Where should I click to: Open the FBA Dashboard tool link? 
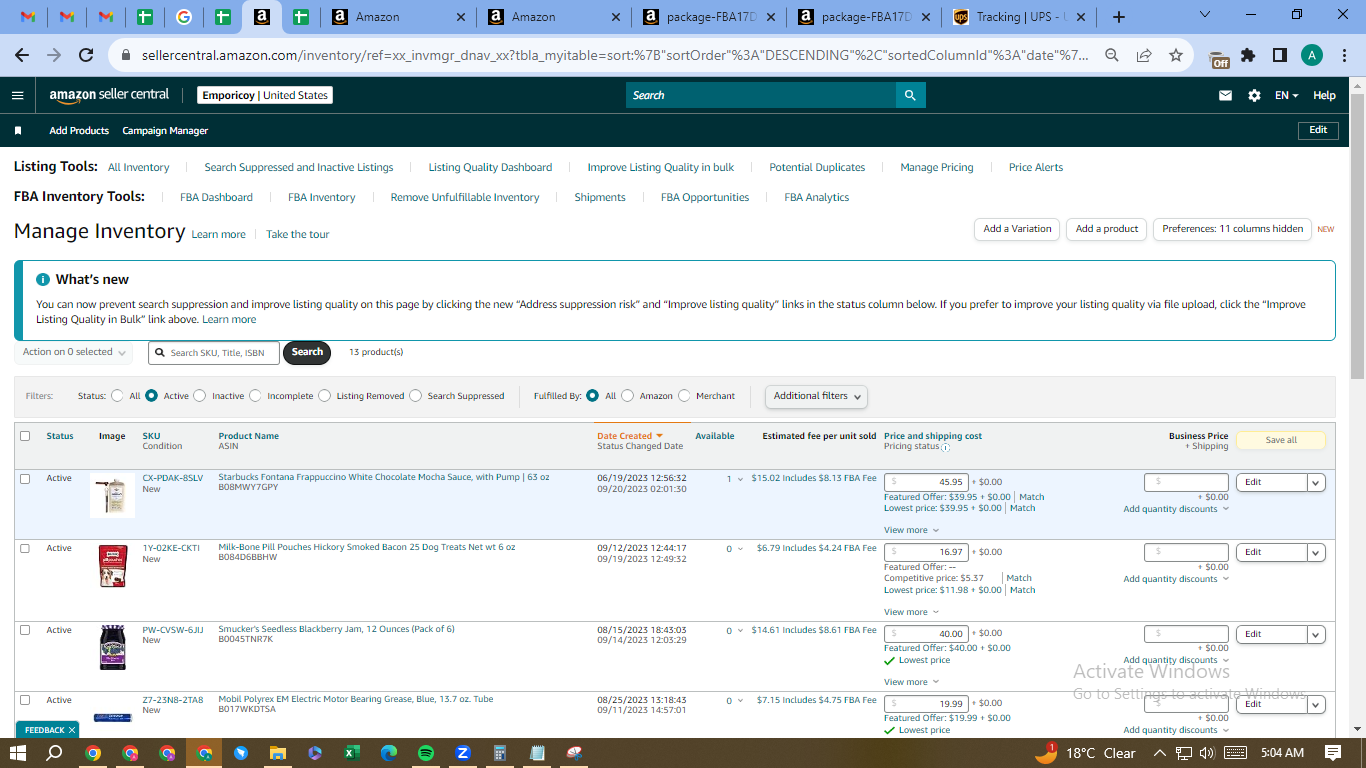coord(216,197)
